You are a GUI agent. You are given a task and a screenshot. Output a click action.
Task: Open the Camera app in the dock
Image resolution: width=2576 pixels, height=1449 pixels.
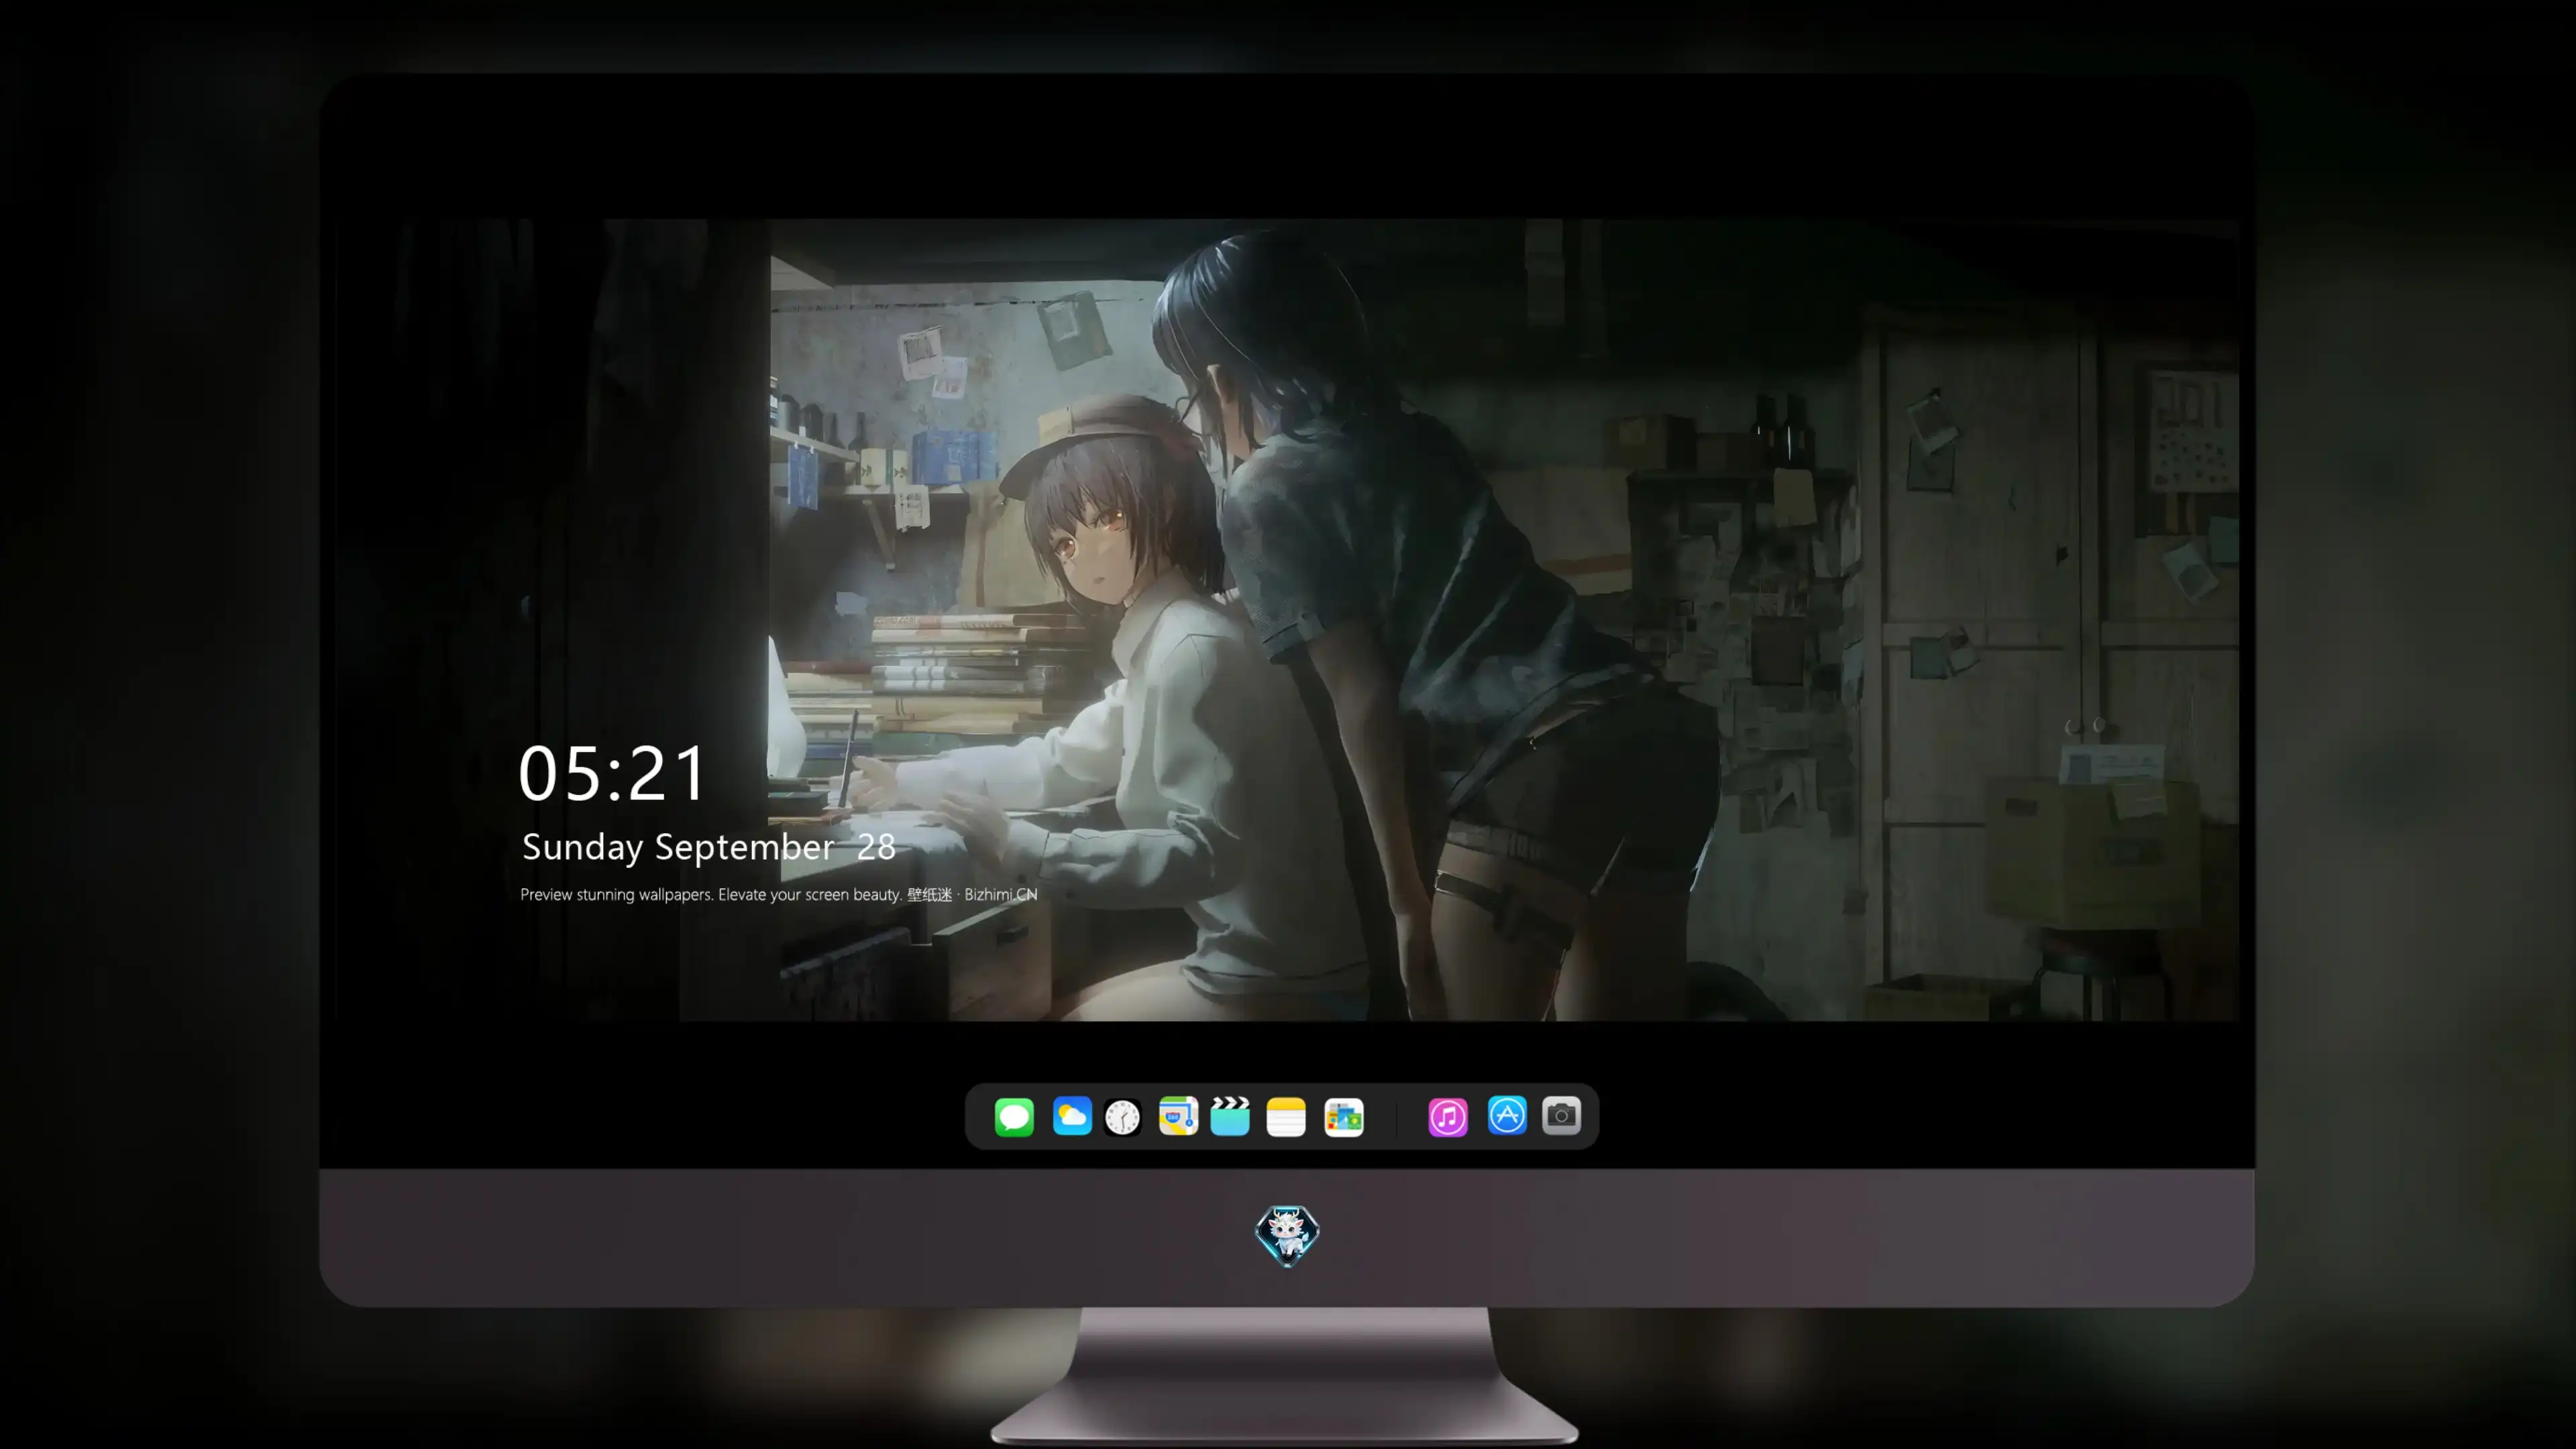(1561, 1115)
